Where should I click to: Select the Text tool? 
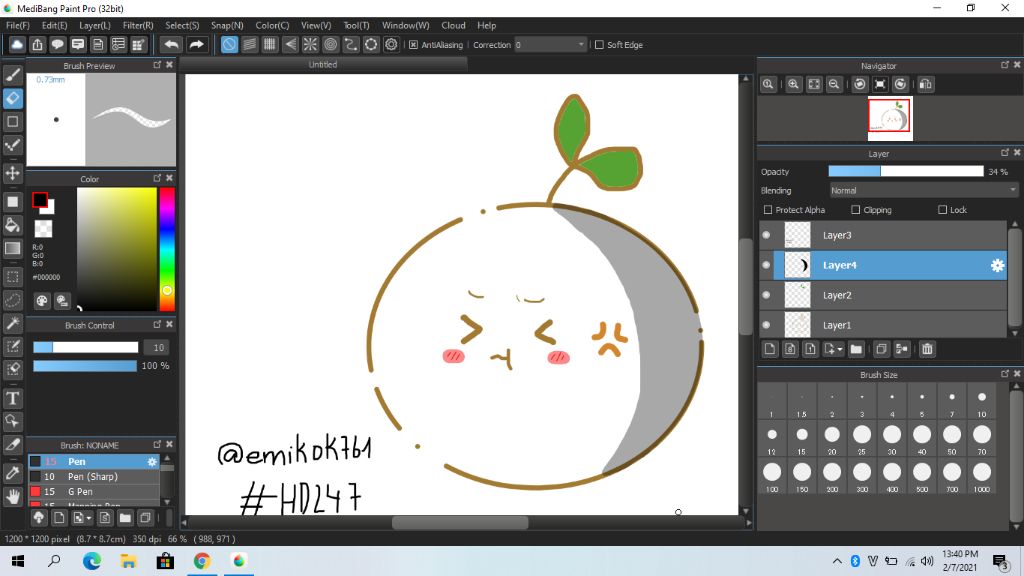coord(13,398)
